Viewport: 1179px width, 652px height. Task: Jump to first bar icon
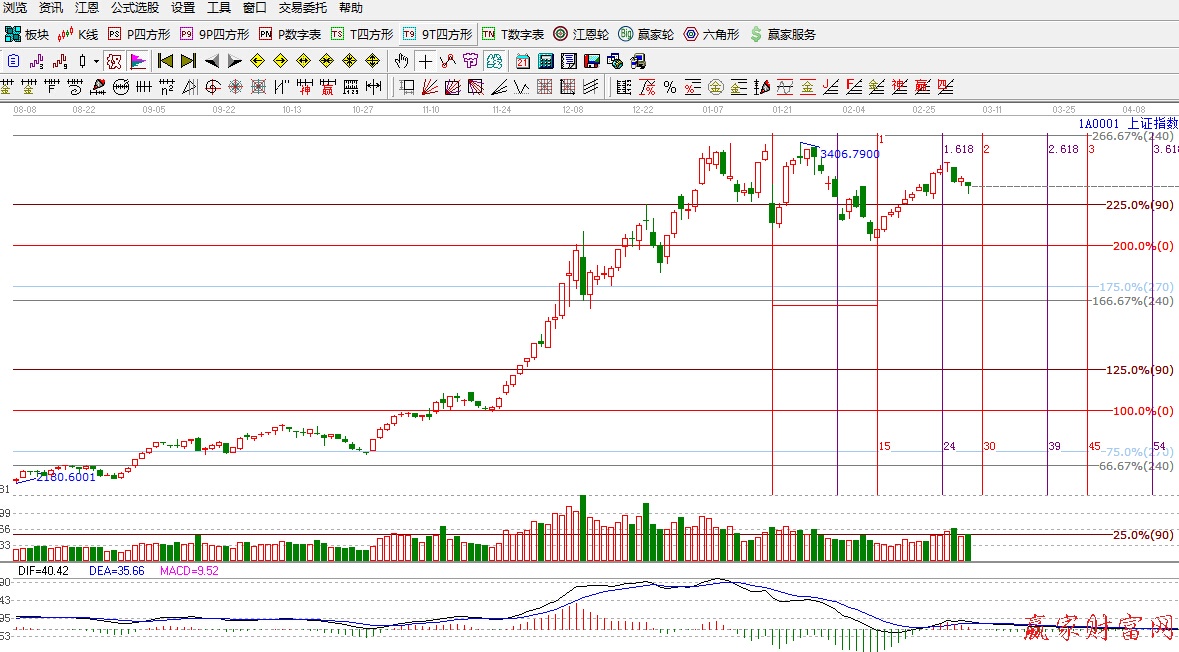pyautogui.click(x=166, y=61)
